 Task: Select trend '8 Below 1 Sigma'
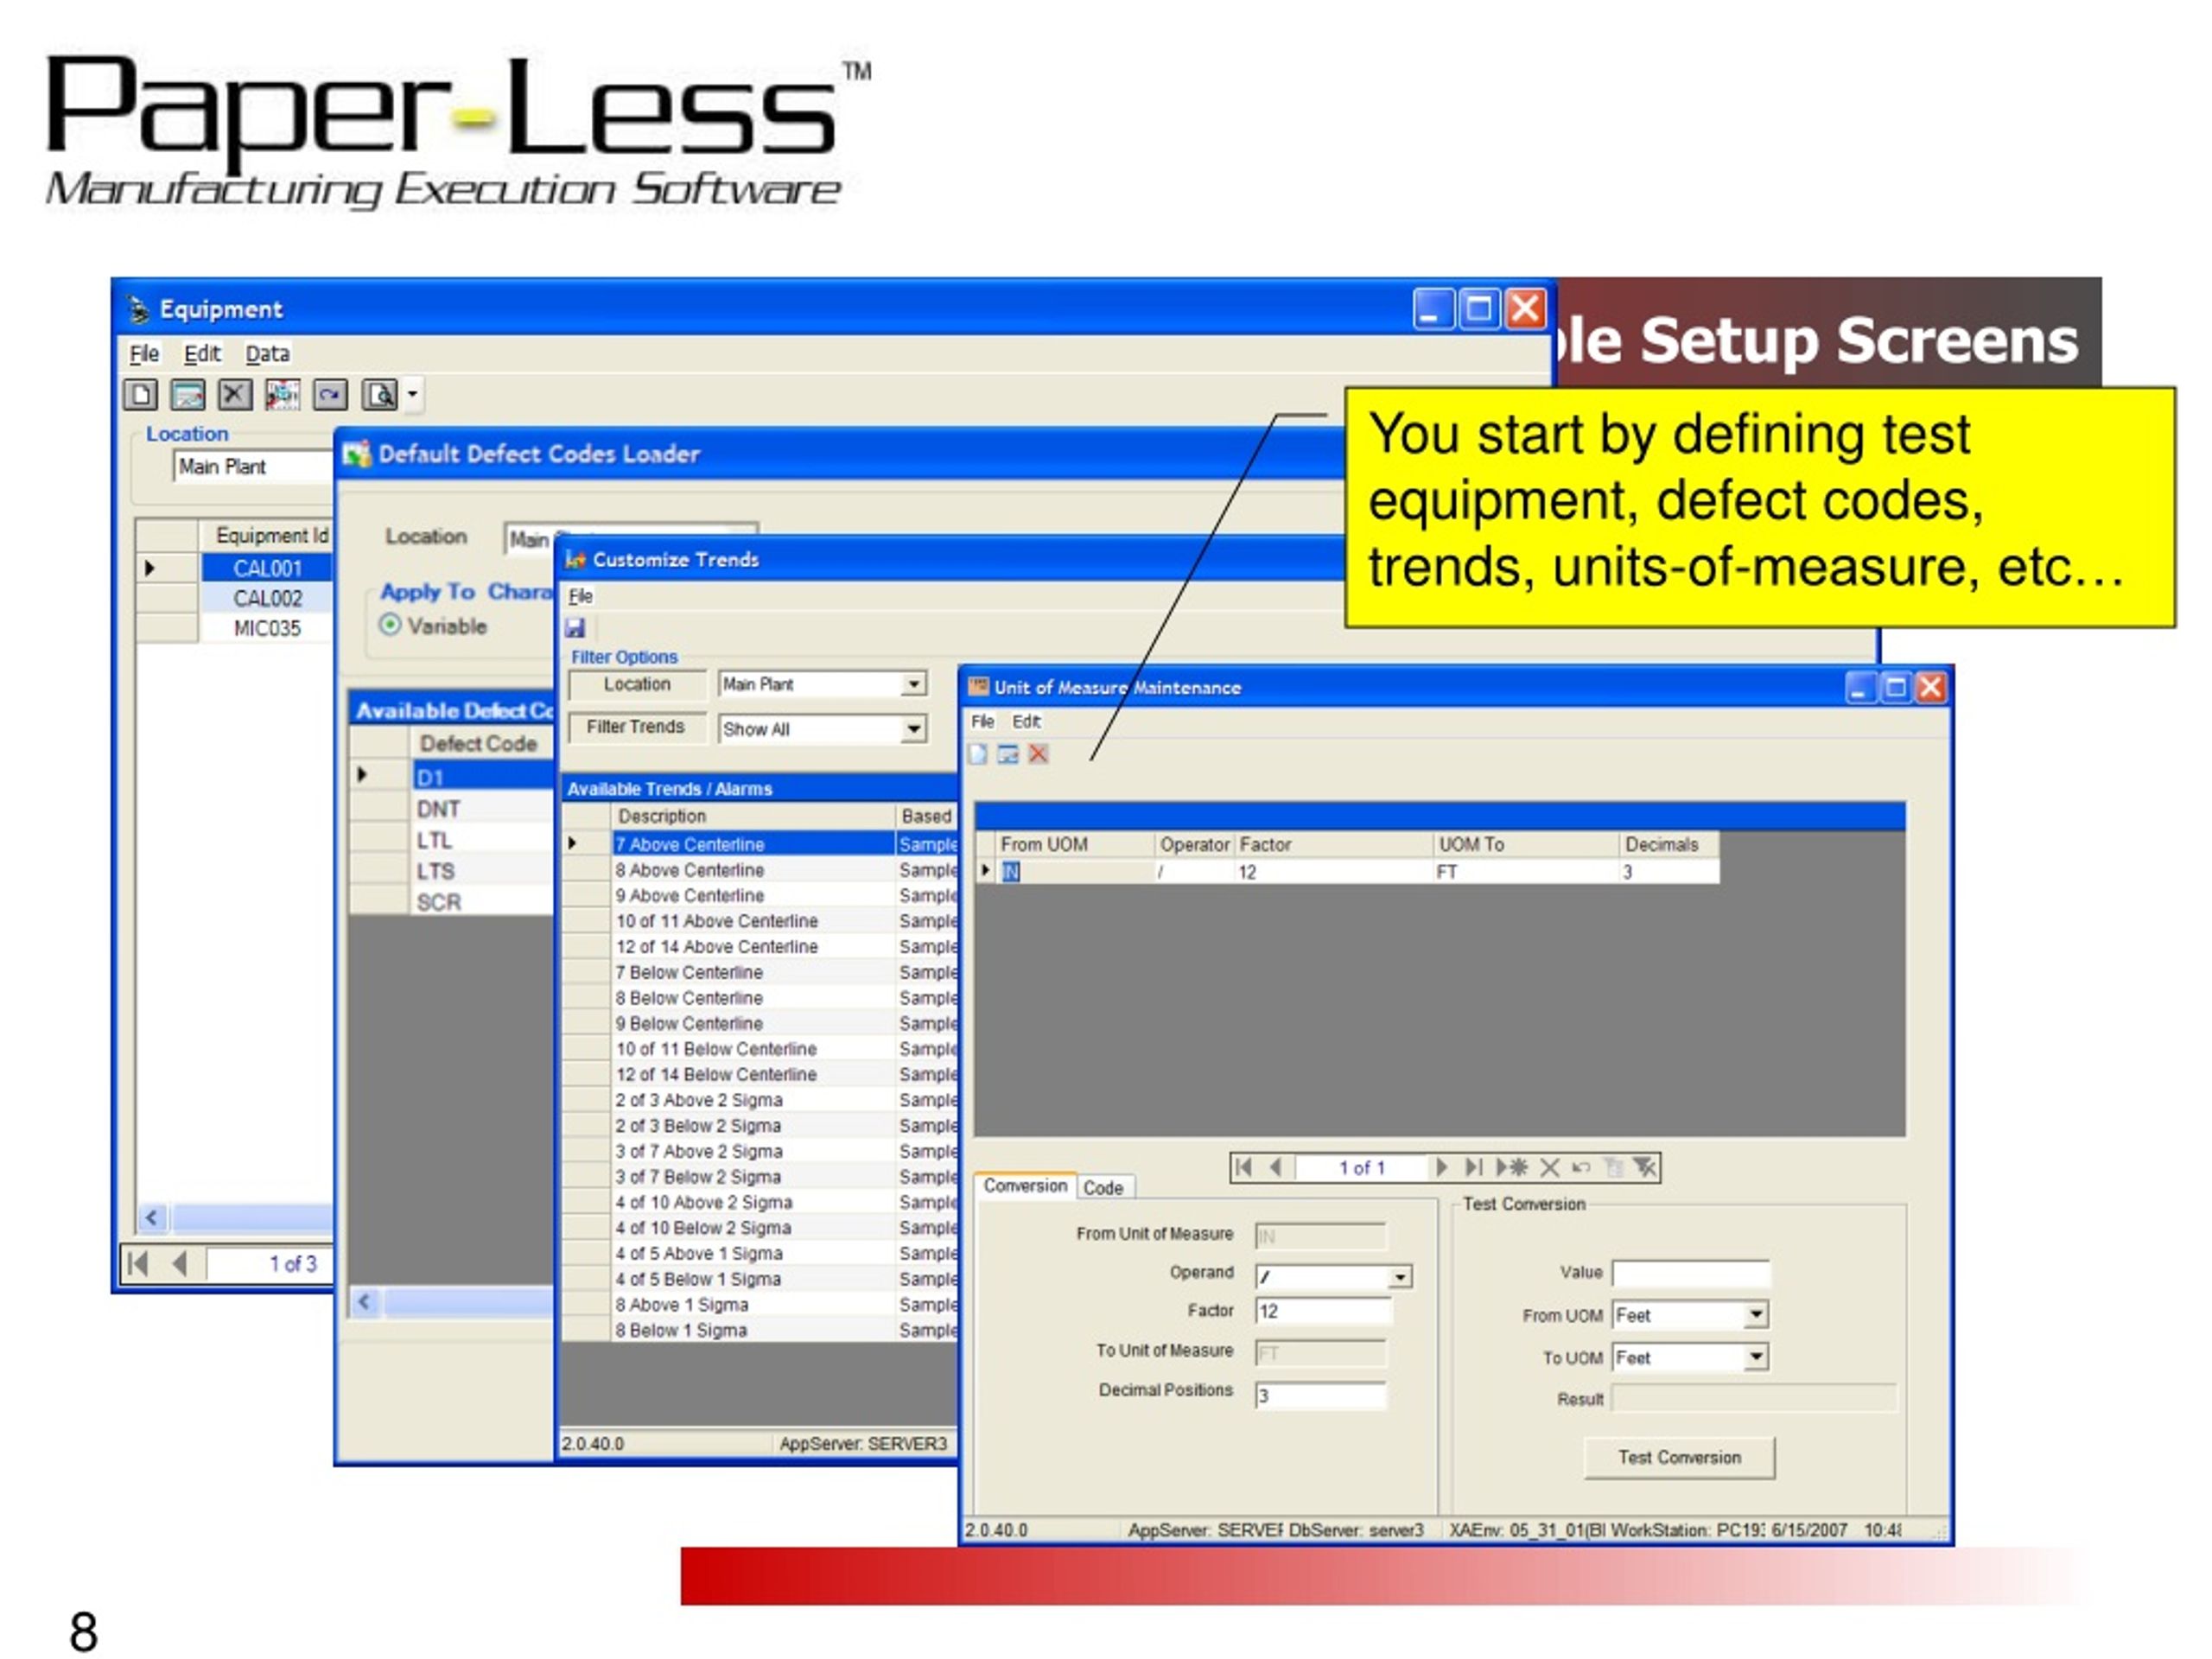(754, 1329)
